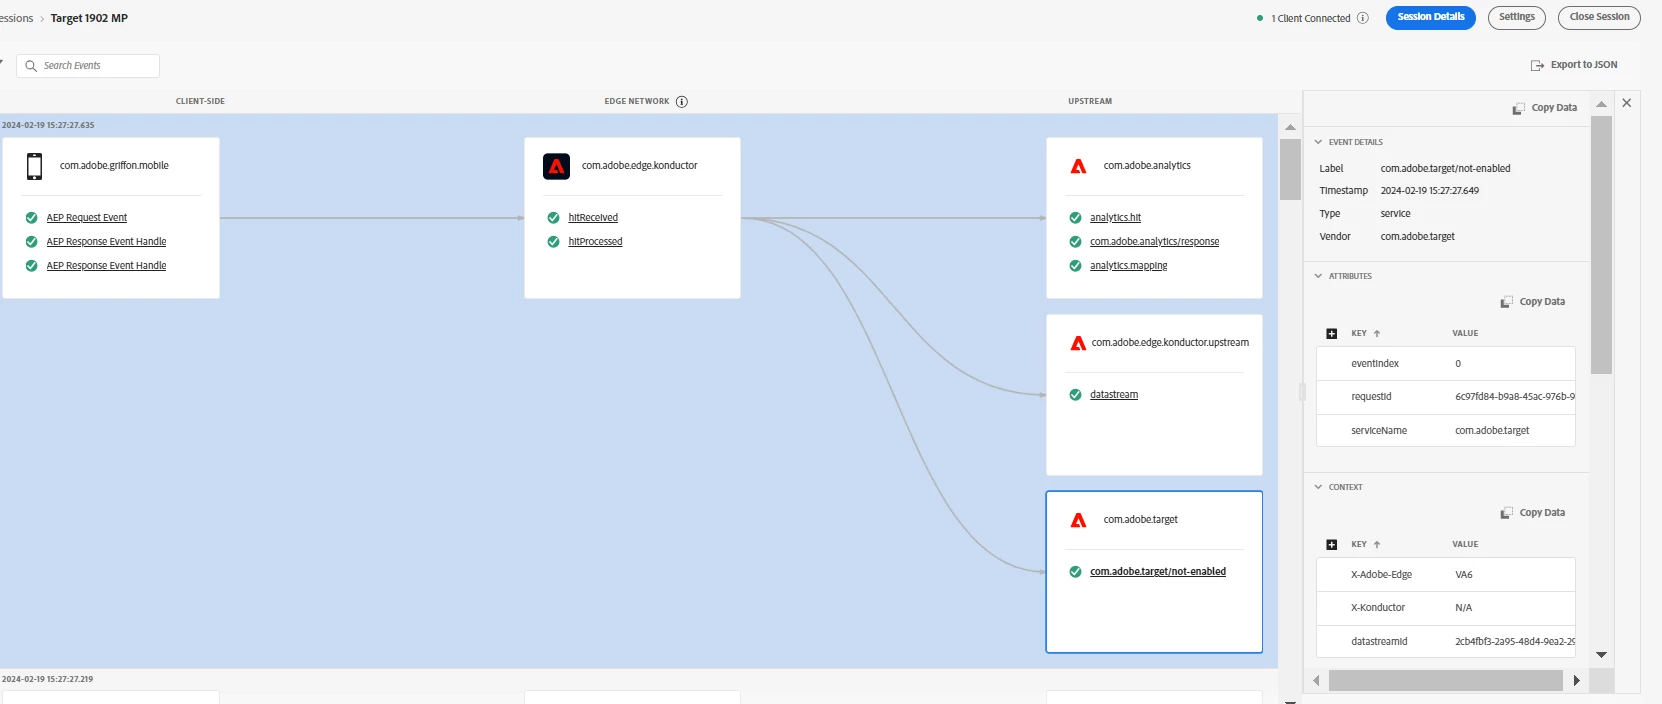Click the plus icon in the Attributes table header
This screenshot has width=1662, height=704.
1331,334
